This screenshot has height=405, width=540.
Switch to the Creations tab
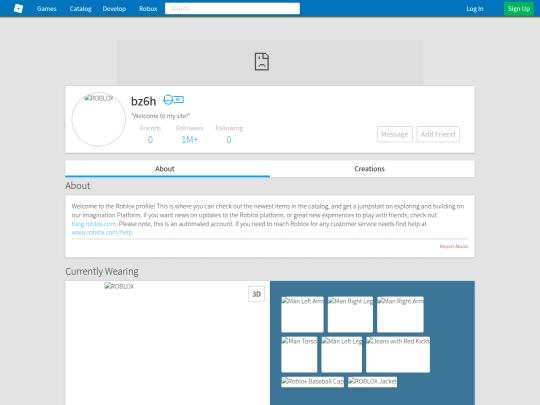pyautogui.click(x=372, y=169)
